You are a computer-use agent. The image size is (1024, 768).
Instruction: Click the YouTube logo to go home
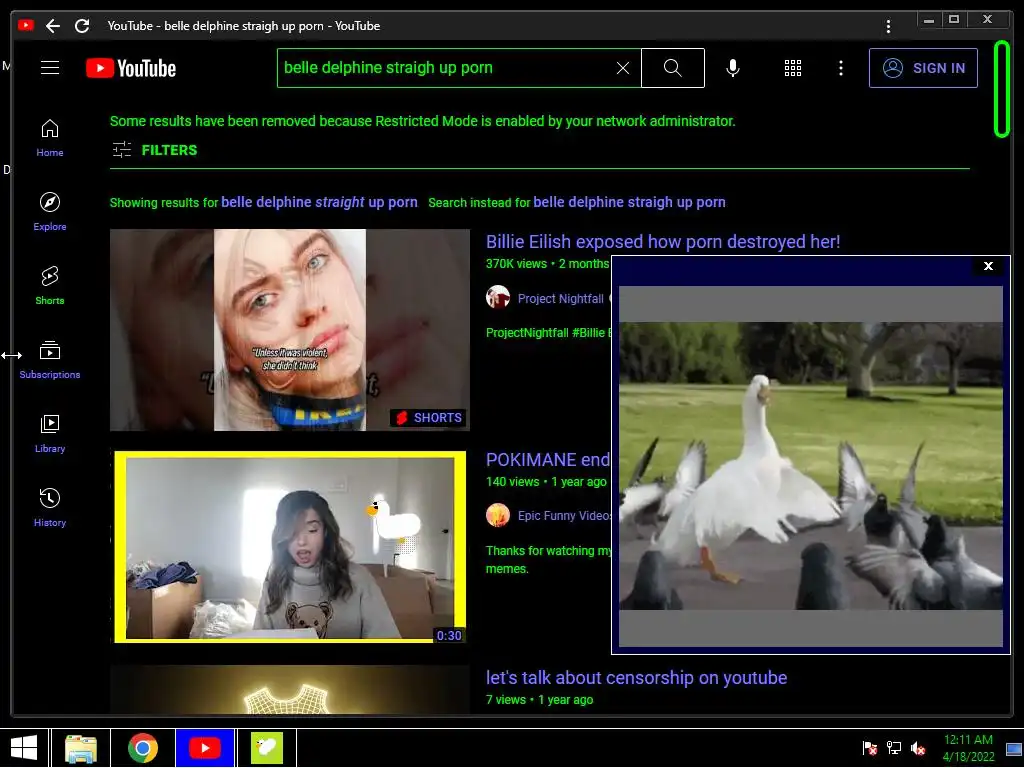coord(131,68)
